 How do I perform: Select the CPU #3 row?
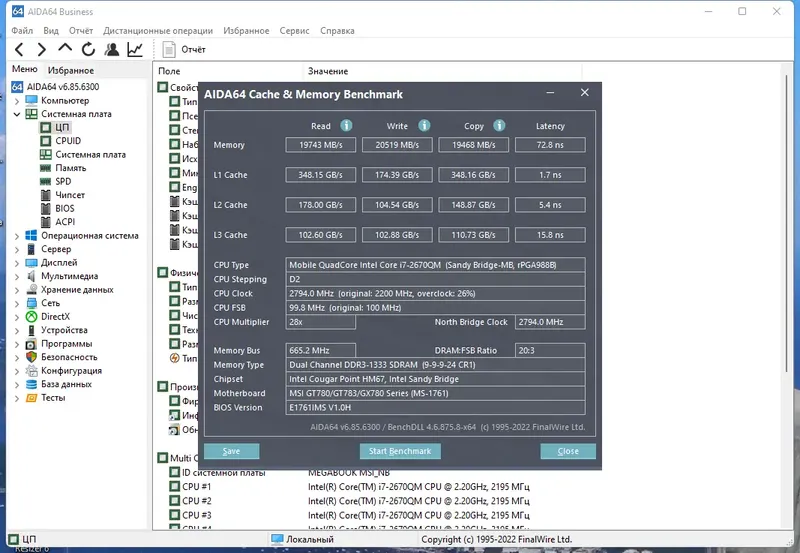(x=349, y=515)
